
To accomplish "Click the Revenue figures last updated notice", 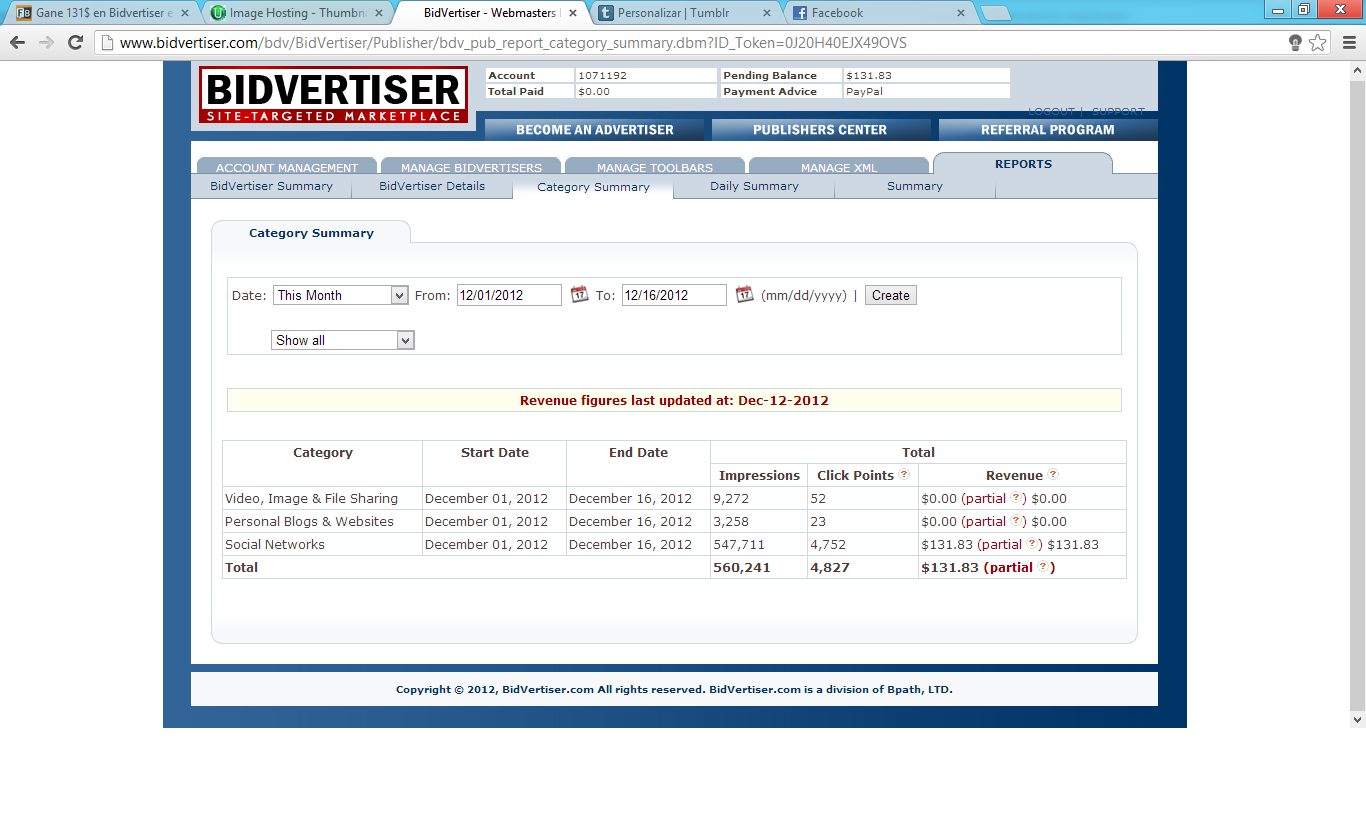I will click(x=674, y=400).
